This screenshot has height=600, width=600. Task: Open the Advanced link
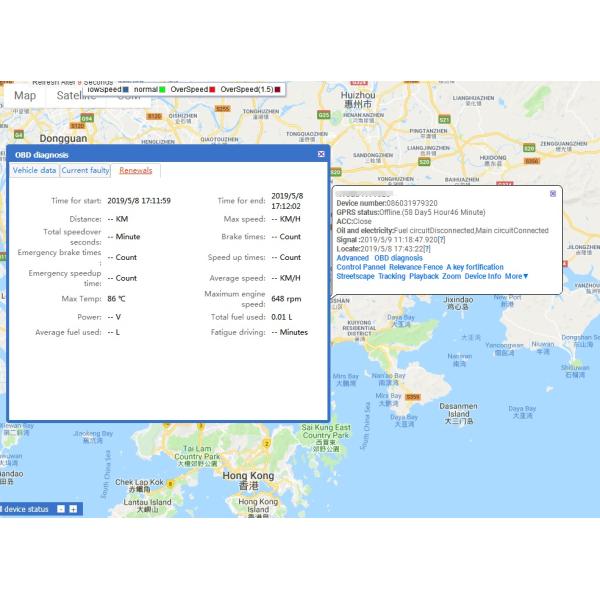coord(352,258)
